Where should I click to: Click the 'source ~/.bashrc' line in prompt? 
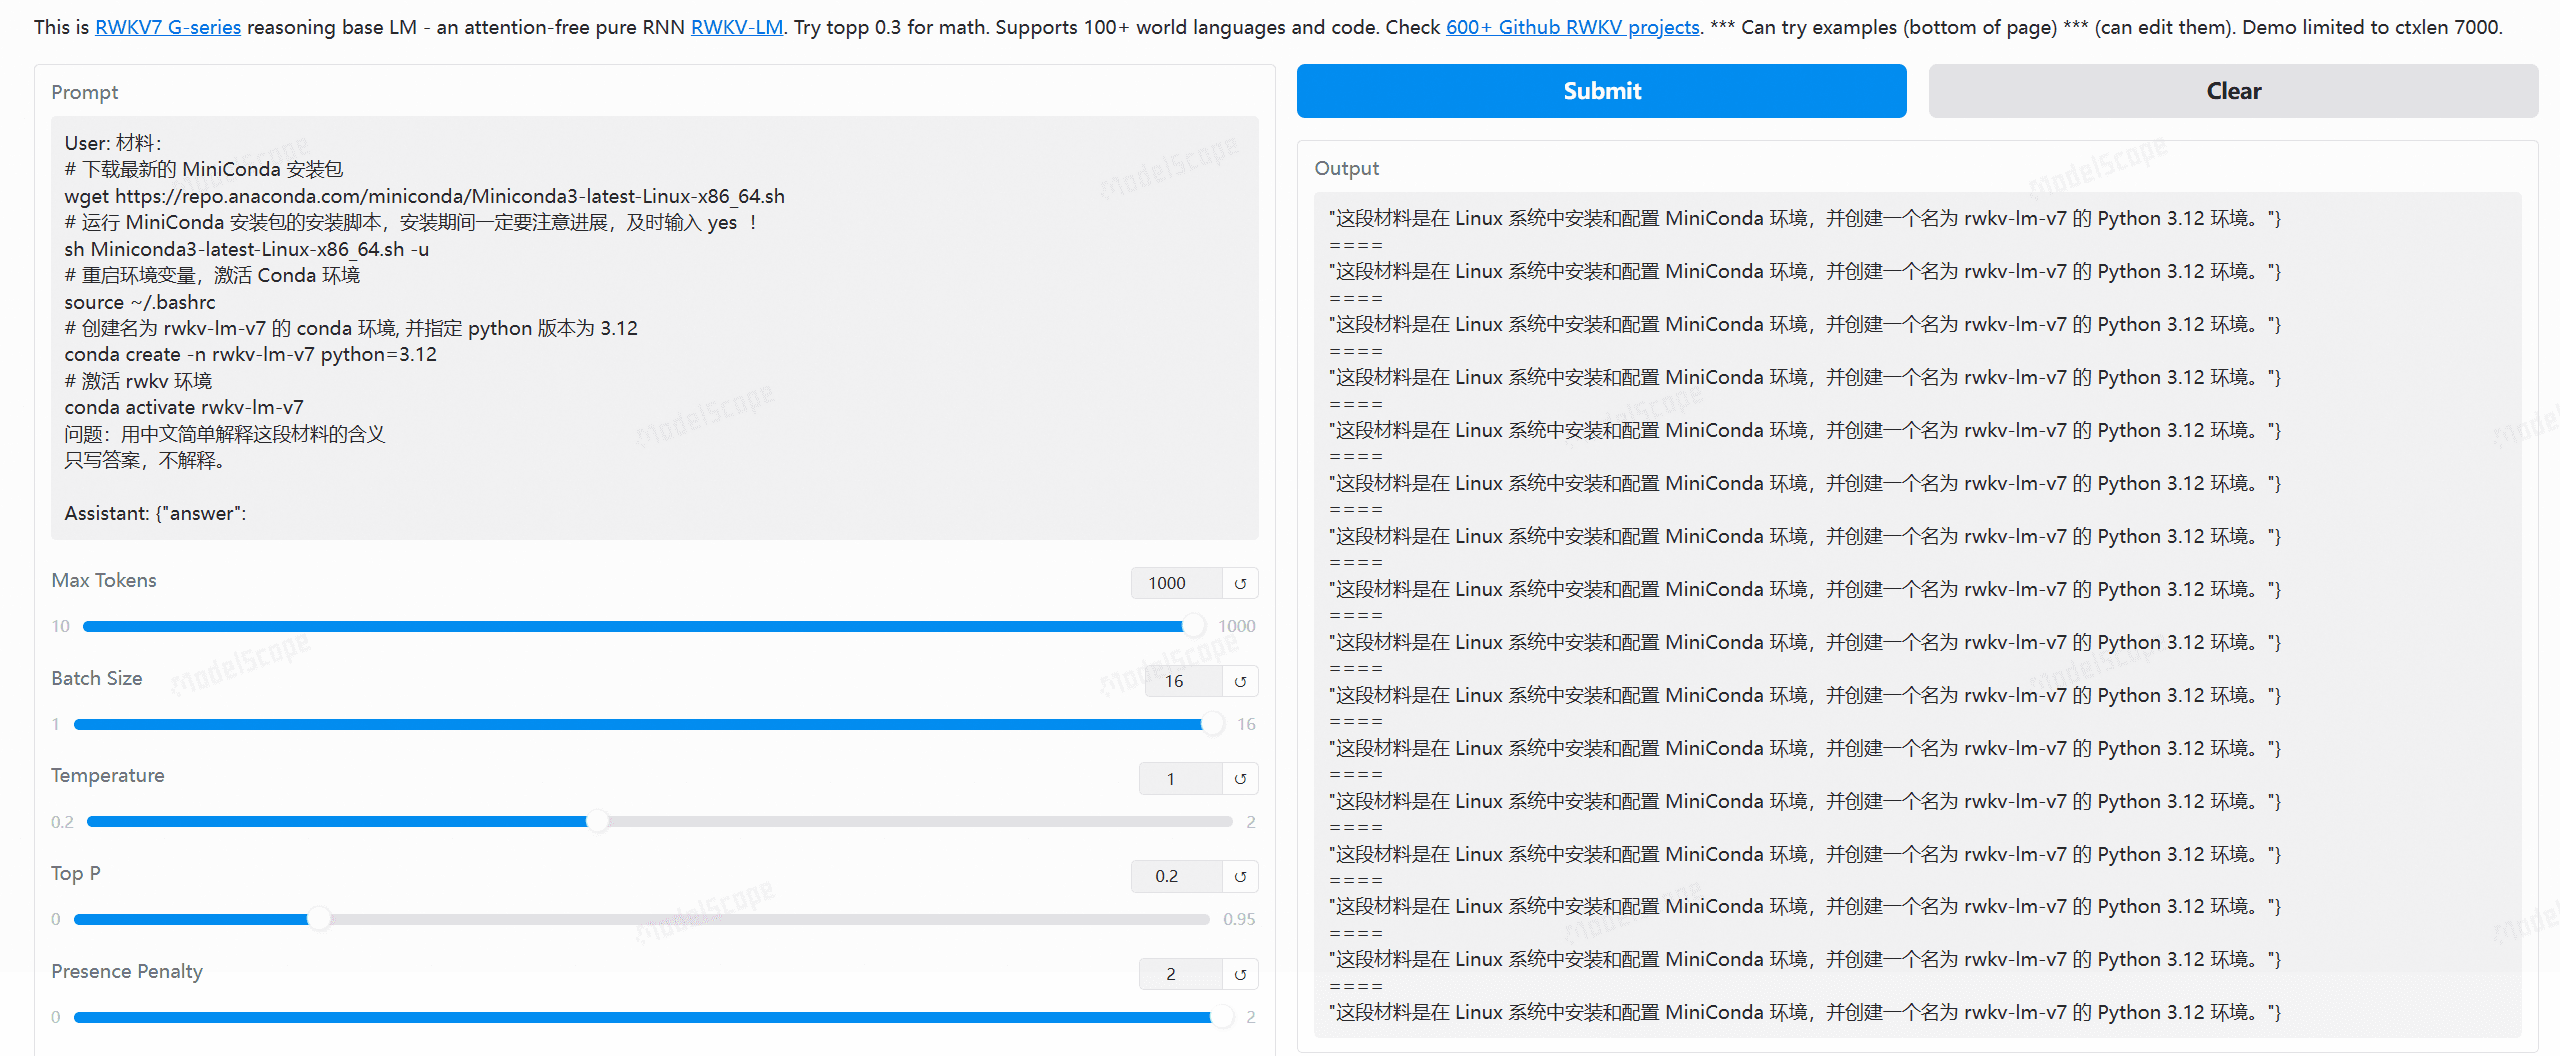pyautogui.click(x=140, y=302)
